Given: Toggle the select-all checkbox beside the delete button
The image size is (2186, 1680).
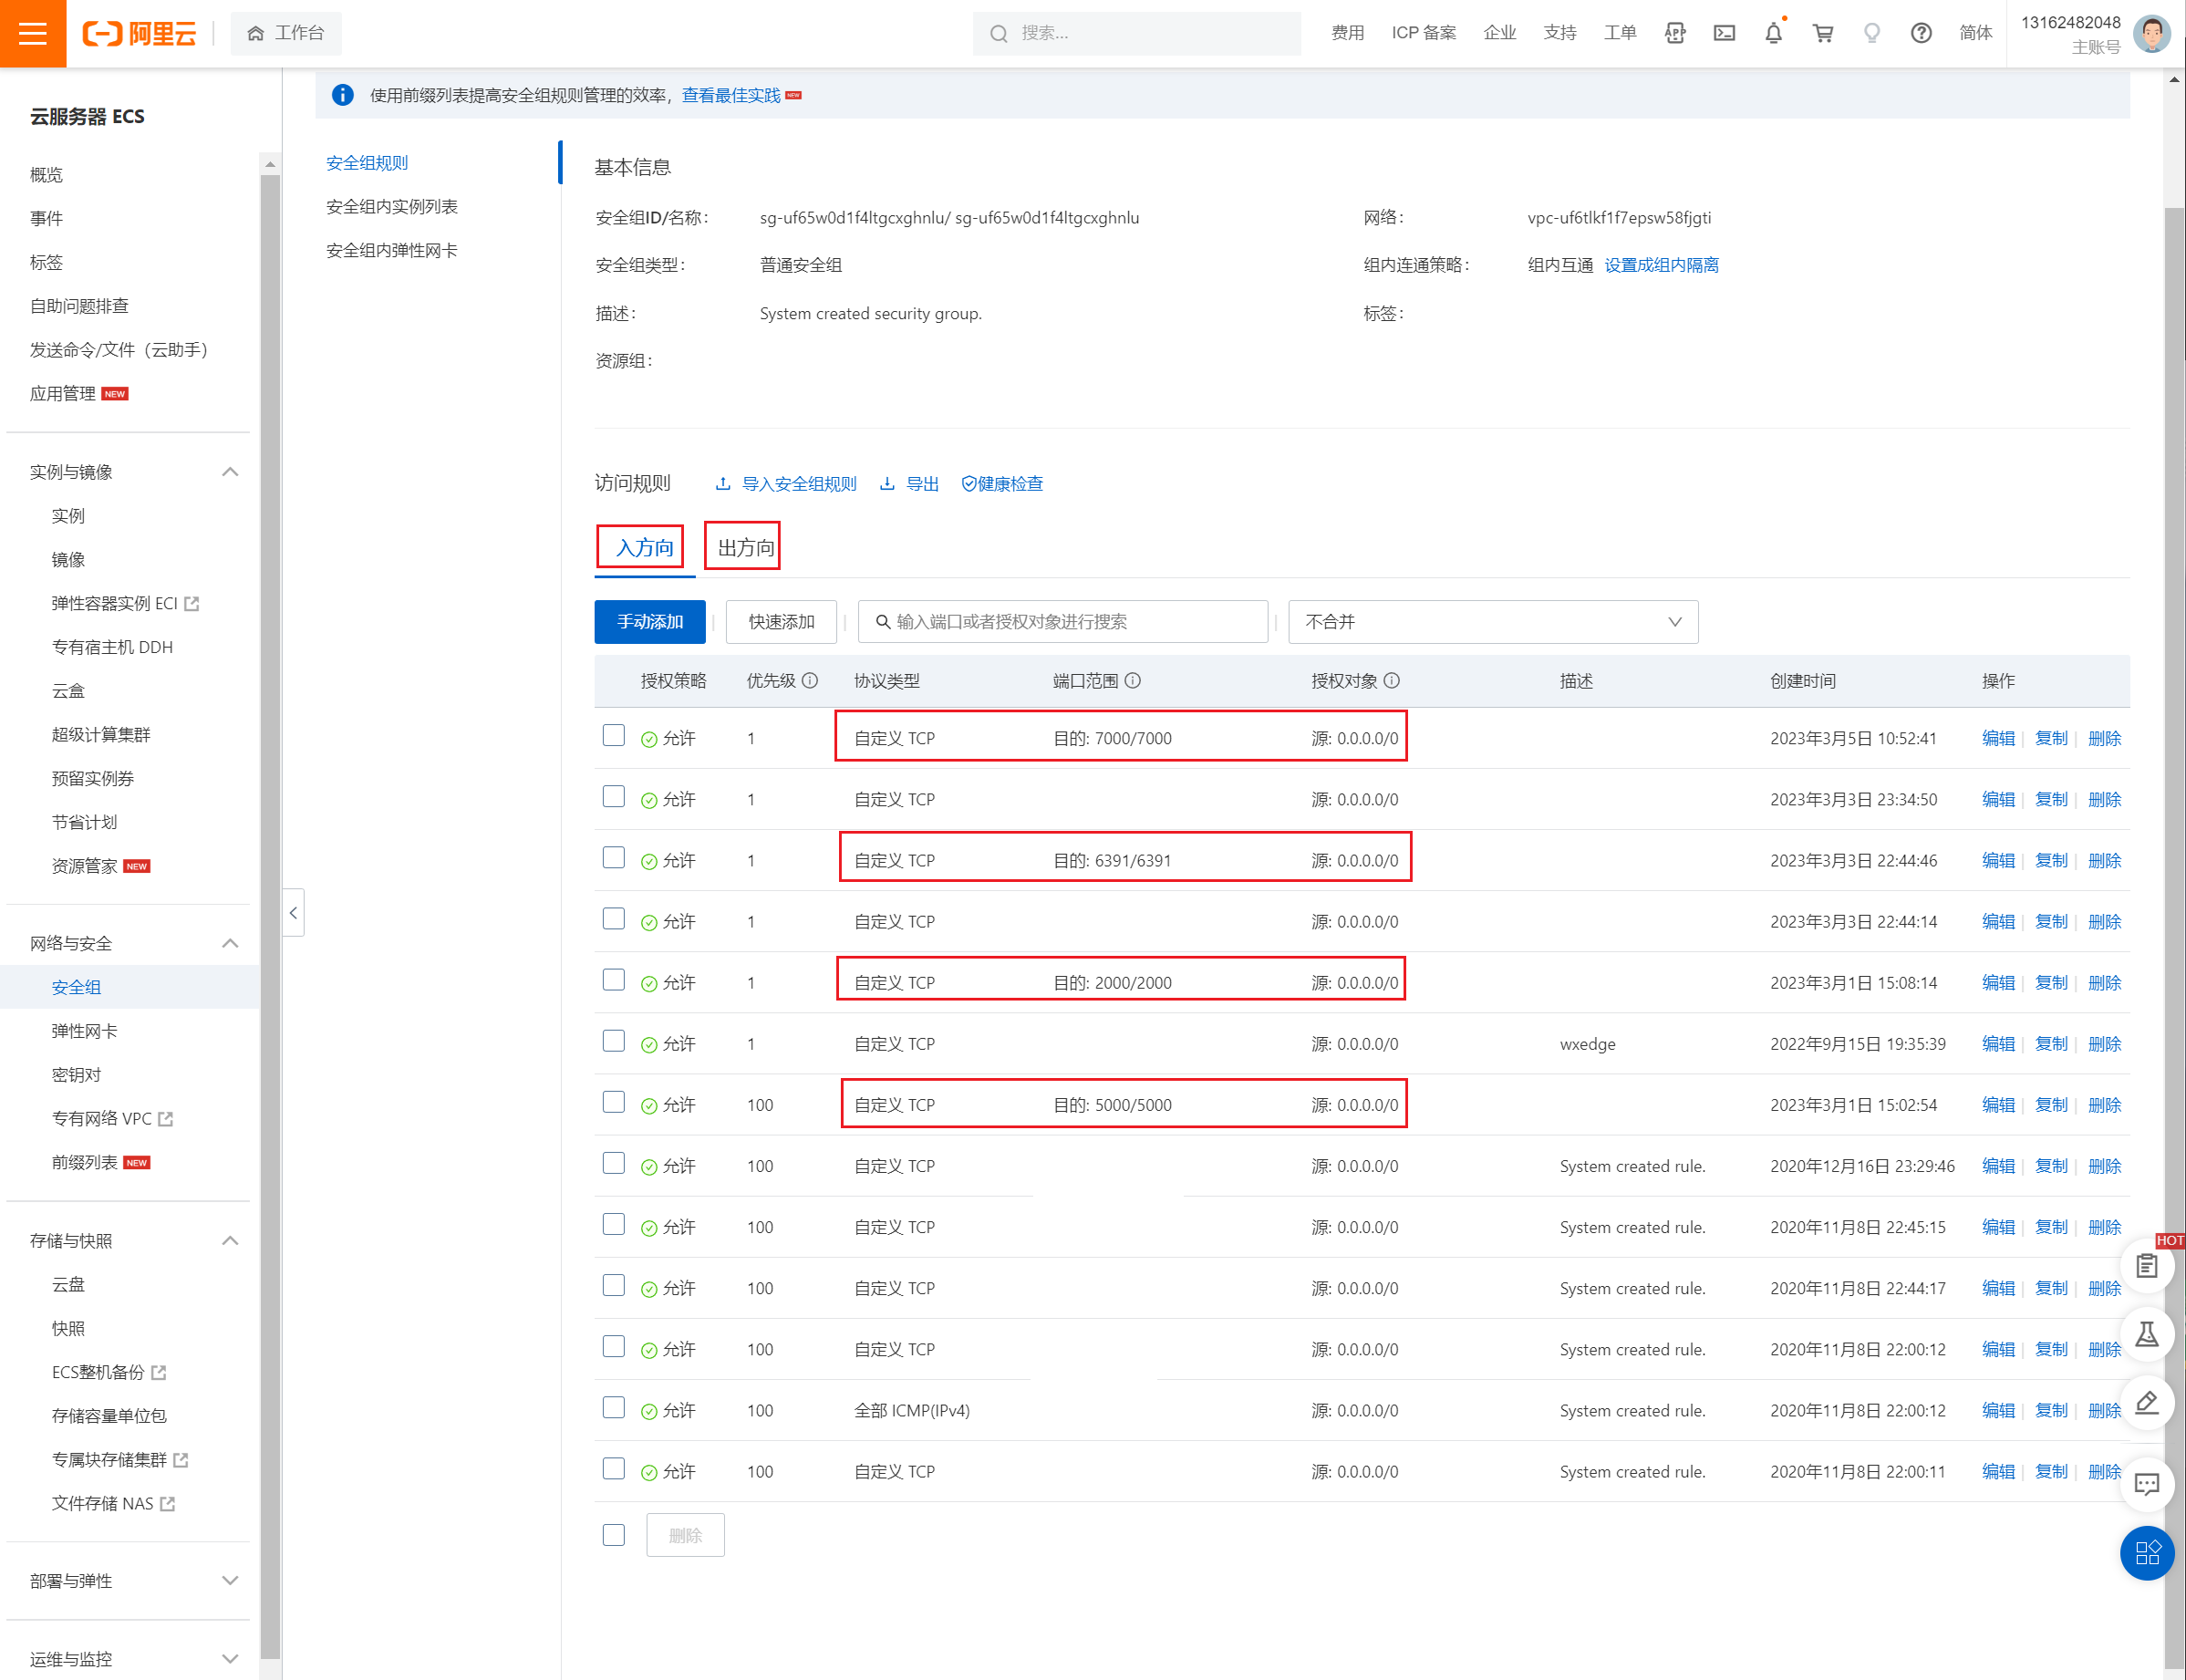Looking at the screenshot, I should [614, 1535].
